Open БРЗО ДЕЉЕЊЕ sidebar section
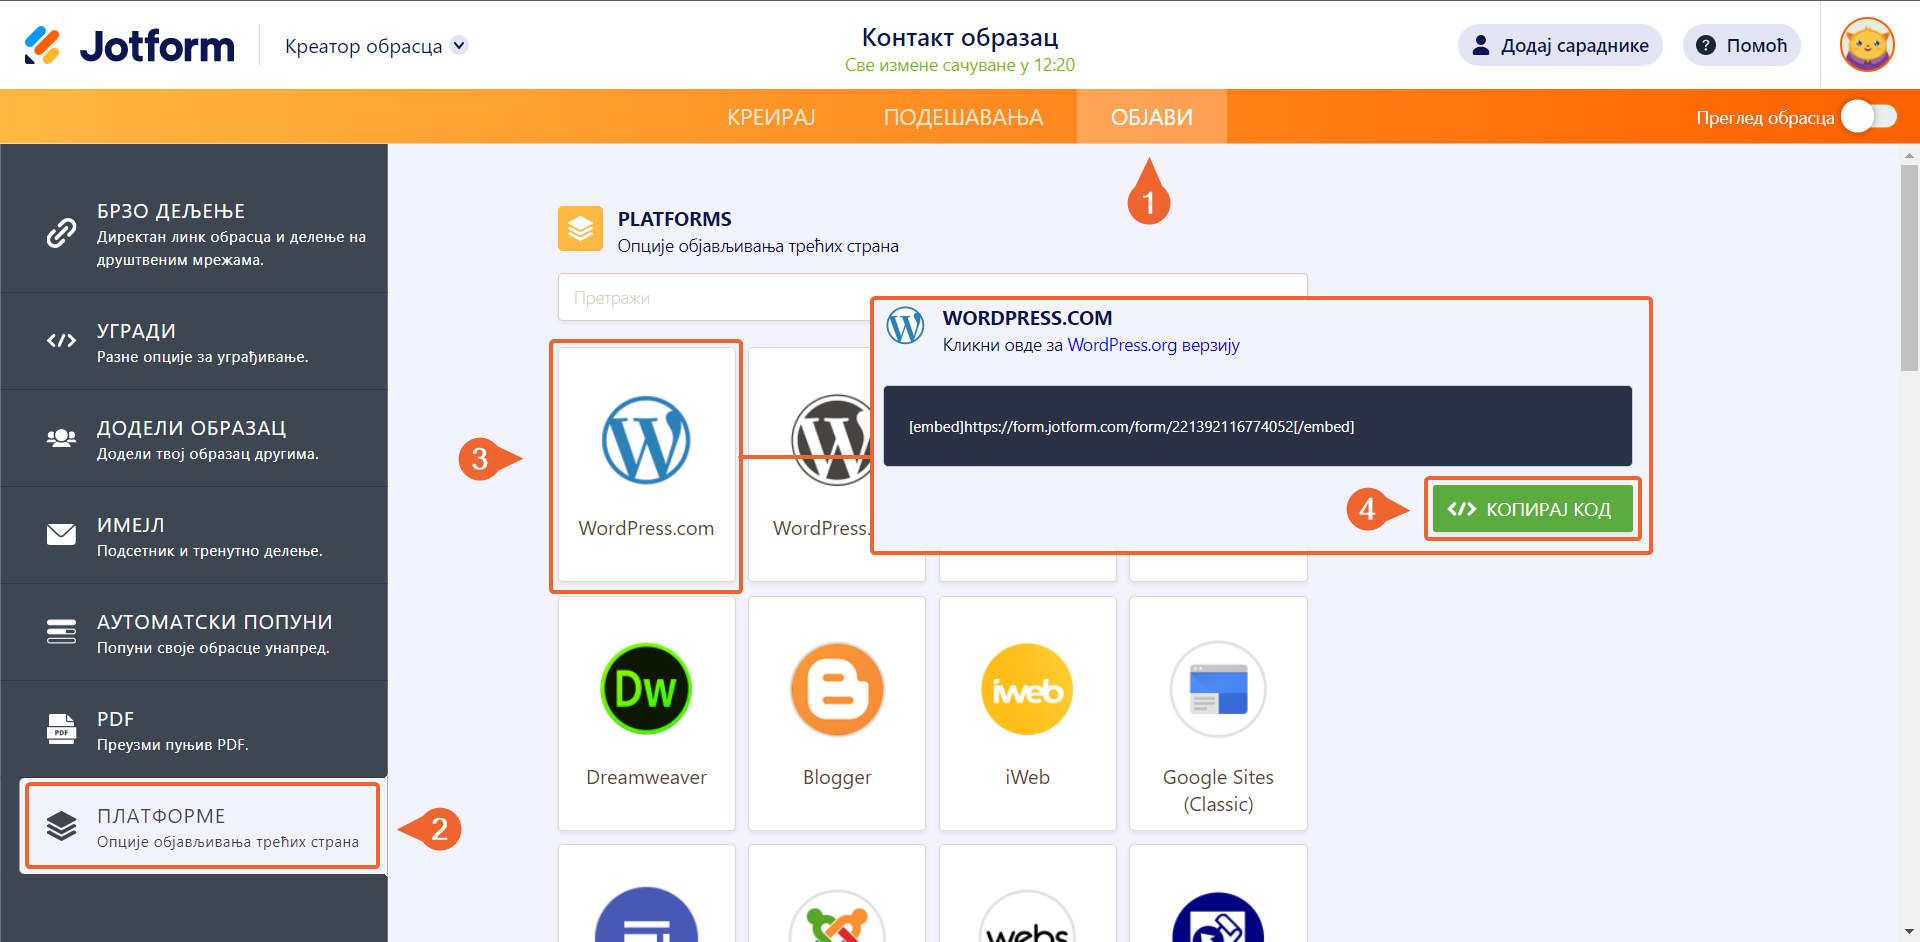This screenshot has height=942, width=1920. pos(194,234)
